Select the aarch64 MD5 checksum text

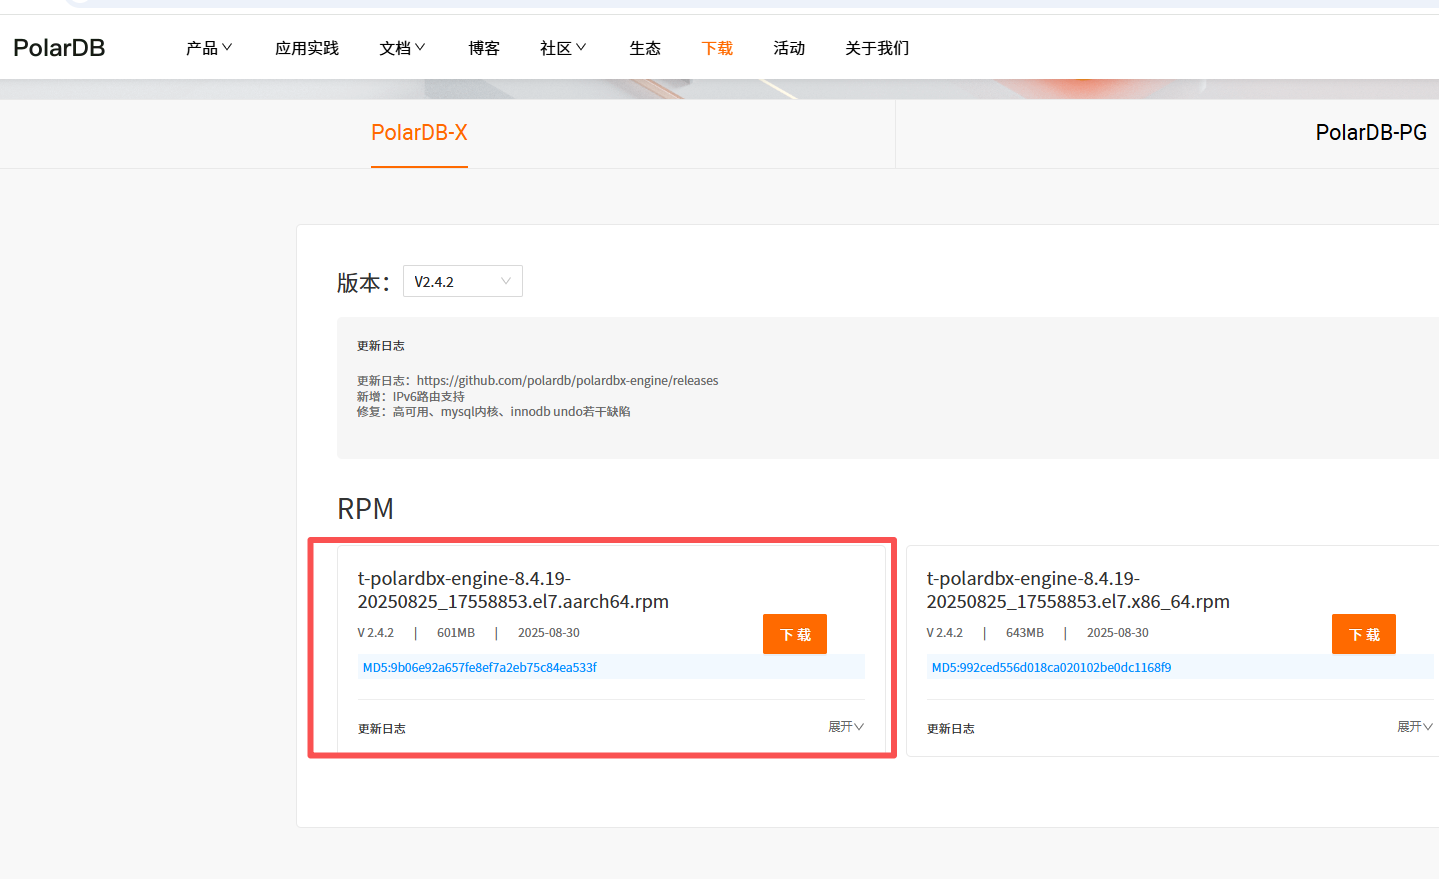480,667
